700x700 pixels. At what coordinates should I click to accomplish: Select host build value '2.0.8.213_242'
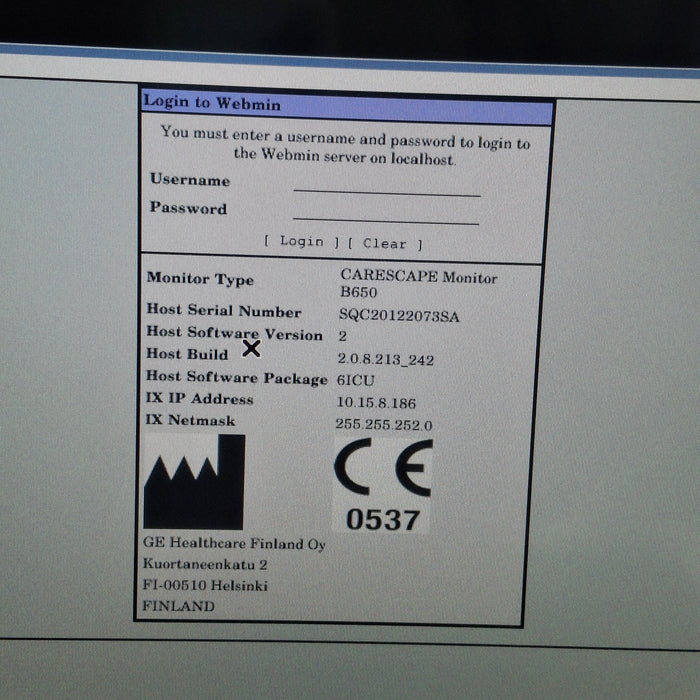(386, 359)
